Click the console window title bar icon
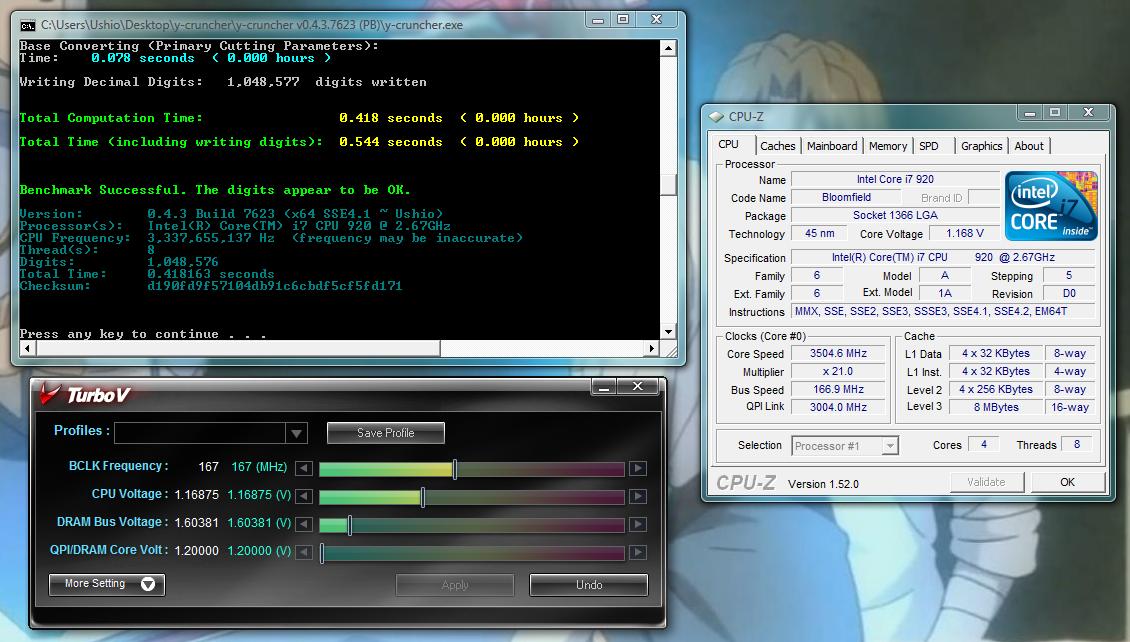The image size is (1130, 642). tap(27, 23)
